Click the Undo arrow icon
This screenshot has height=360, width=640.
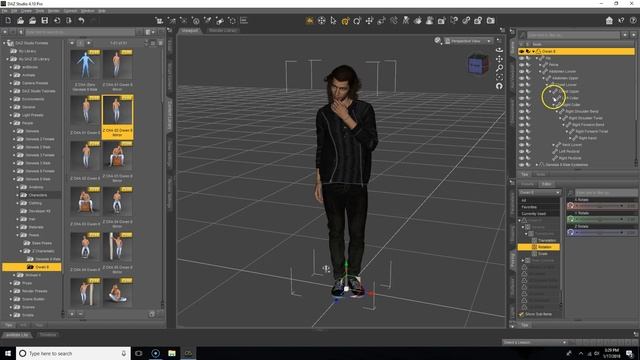coord(81,20)
